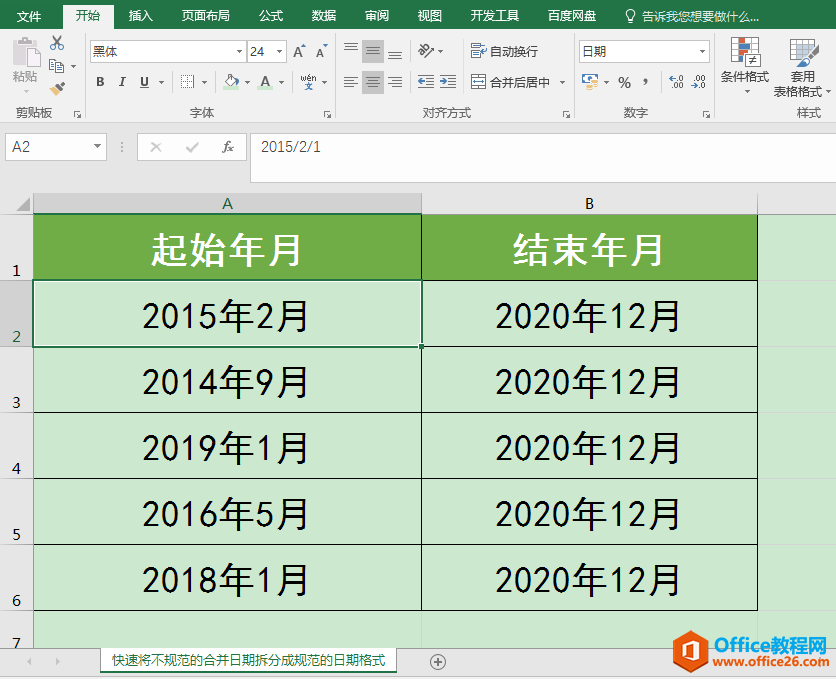
Task: Open alignment group dialog launcher
Action: tap(566, 114)
